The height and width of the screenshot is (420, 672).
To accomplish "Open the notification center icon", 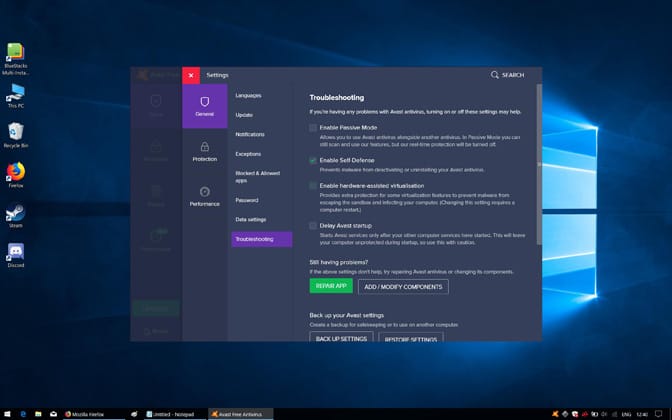I will click(x=659, y=414).
